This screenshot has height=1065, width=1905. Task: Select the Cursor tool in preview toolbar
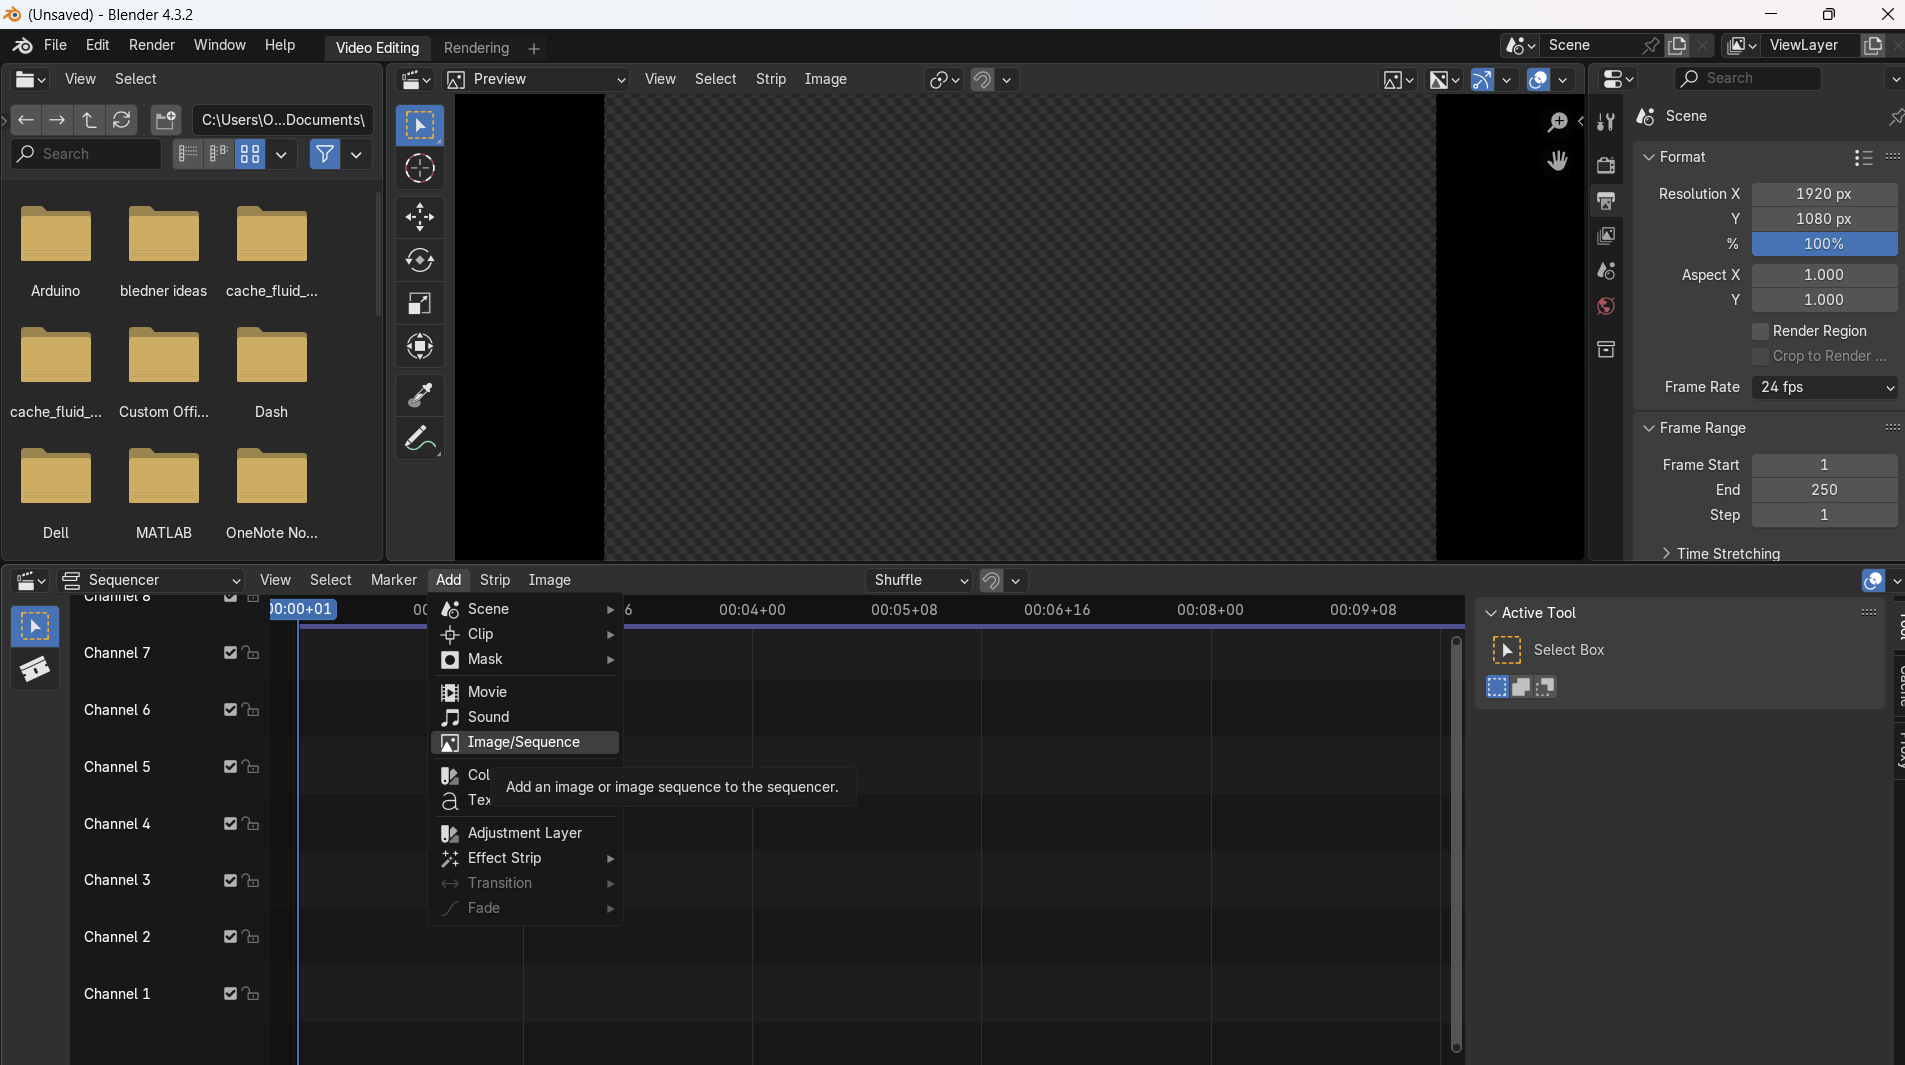point(419,168)
